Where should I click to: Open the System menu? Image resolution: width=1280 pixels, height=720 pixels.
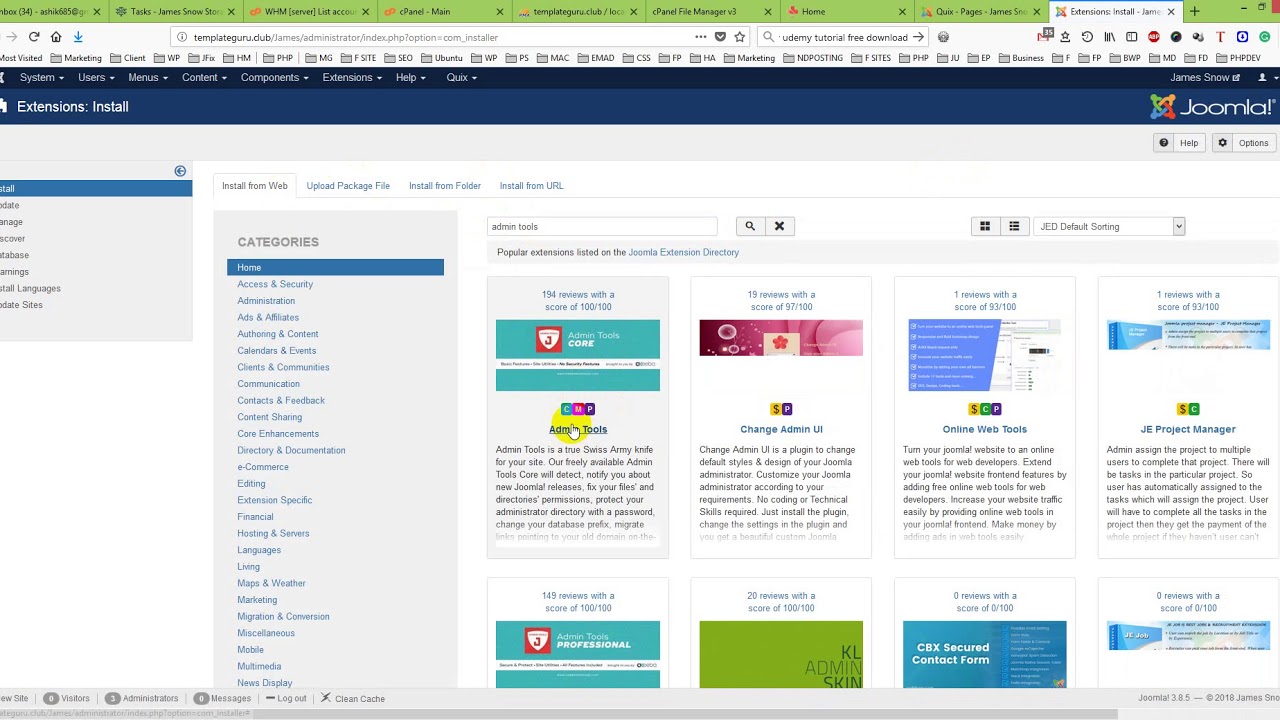[x=42, y=77]
